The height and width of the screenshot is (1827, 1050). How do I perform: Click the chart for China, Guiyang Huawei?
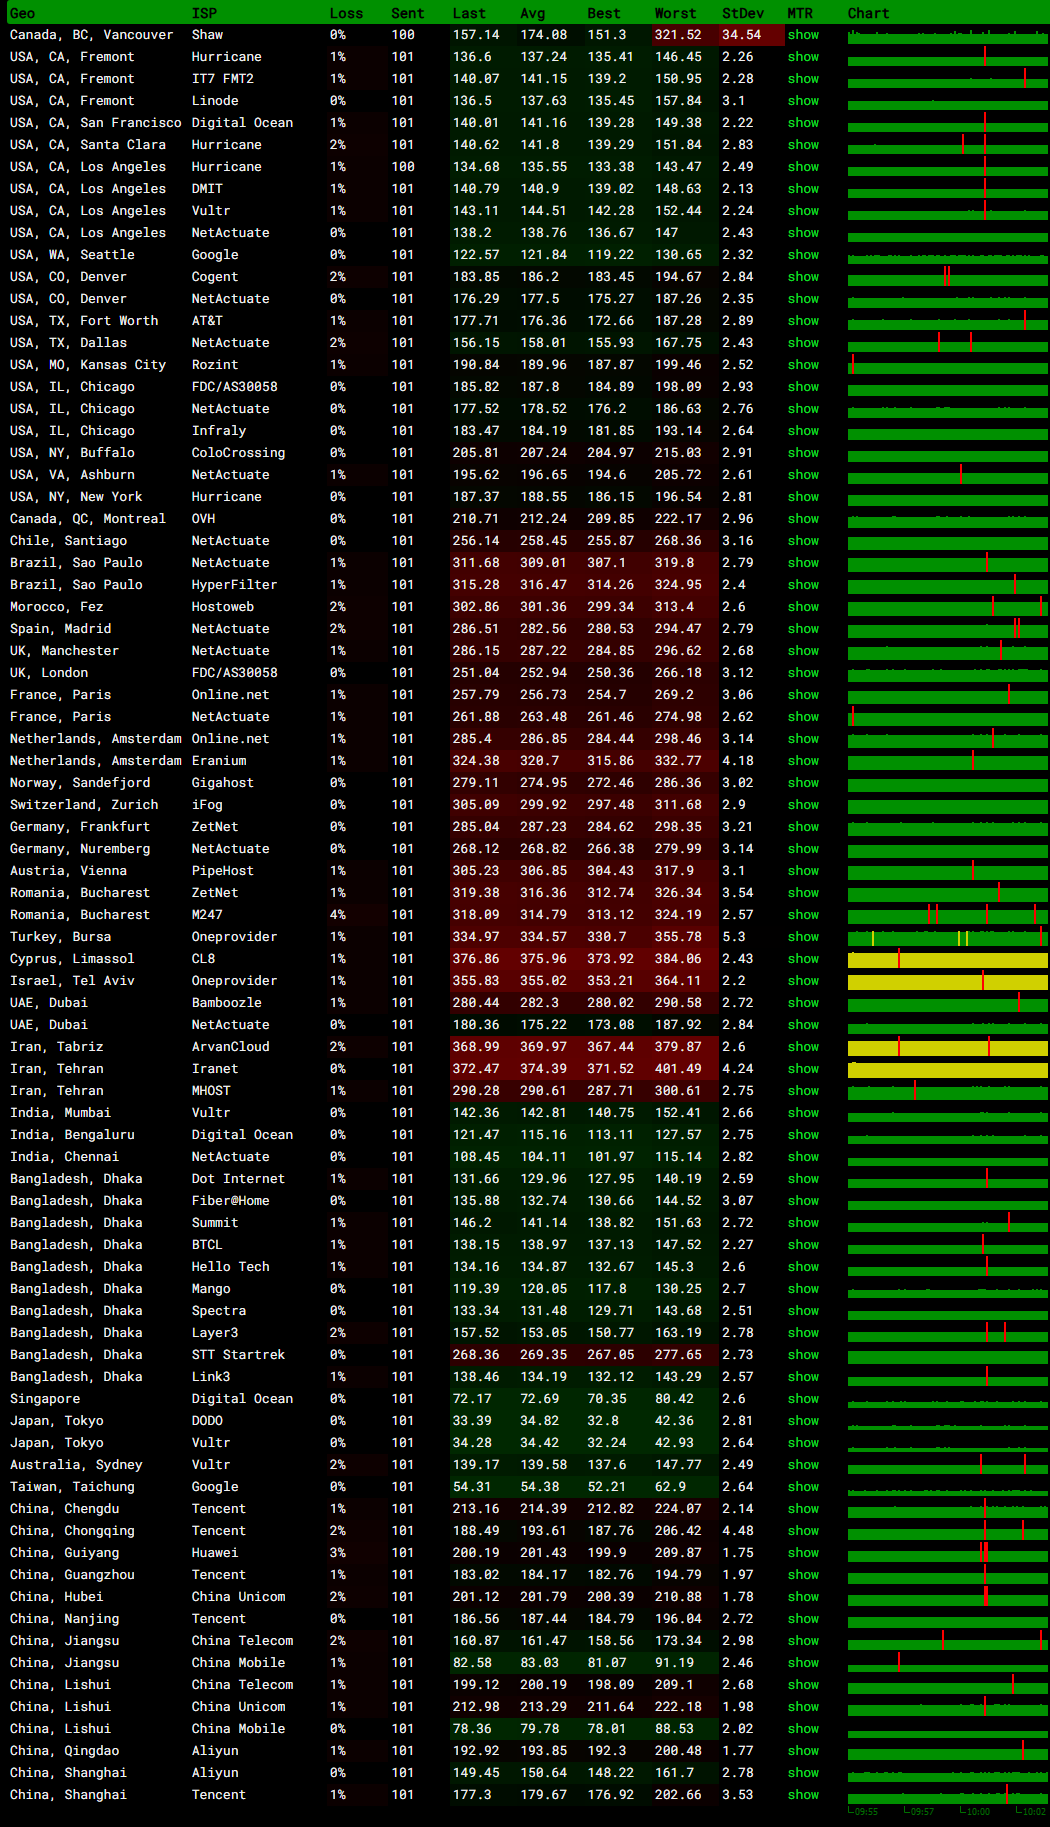point(947,1554)
